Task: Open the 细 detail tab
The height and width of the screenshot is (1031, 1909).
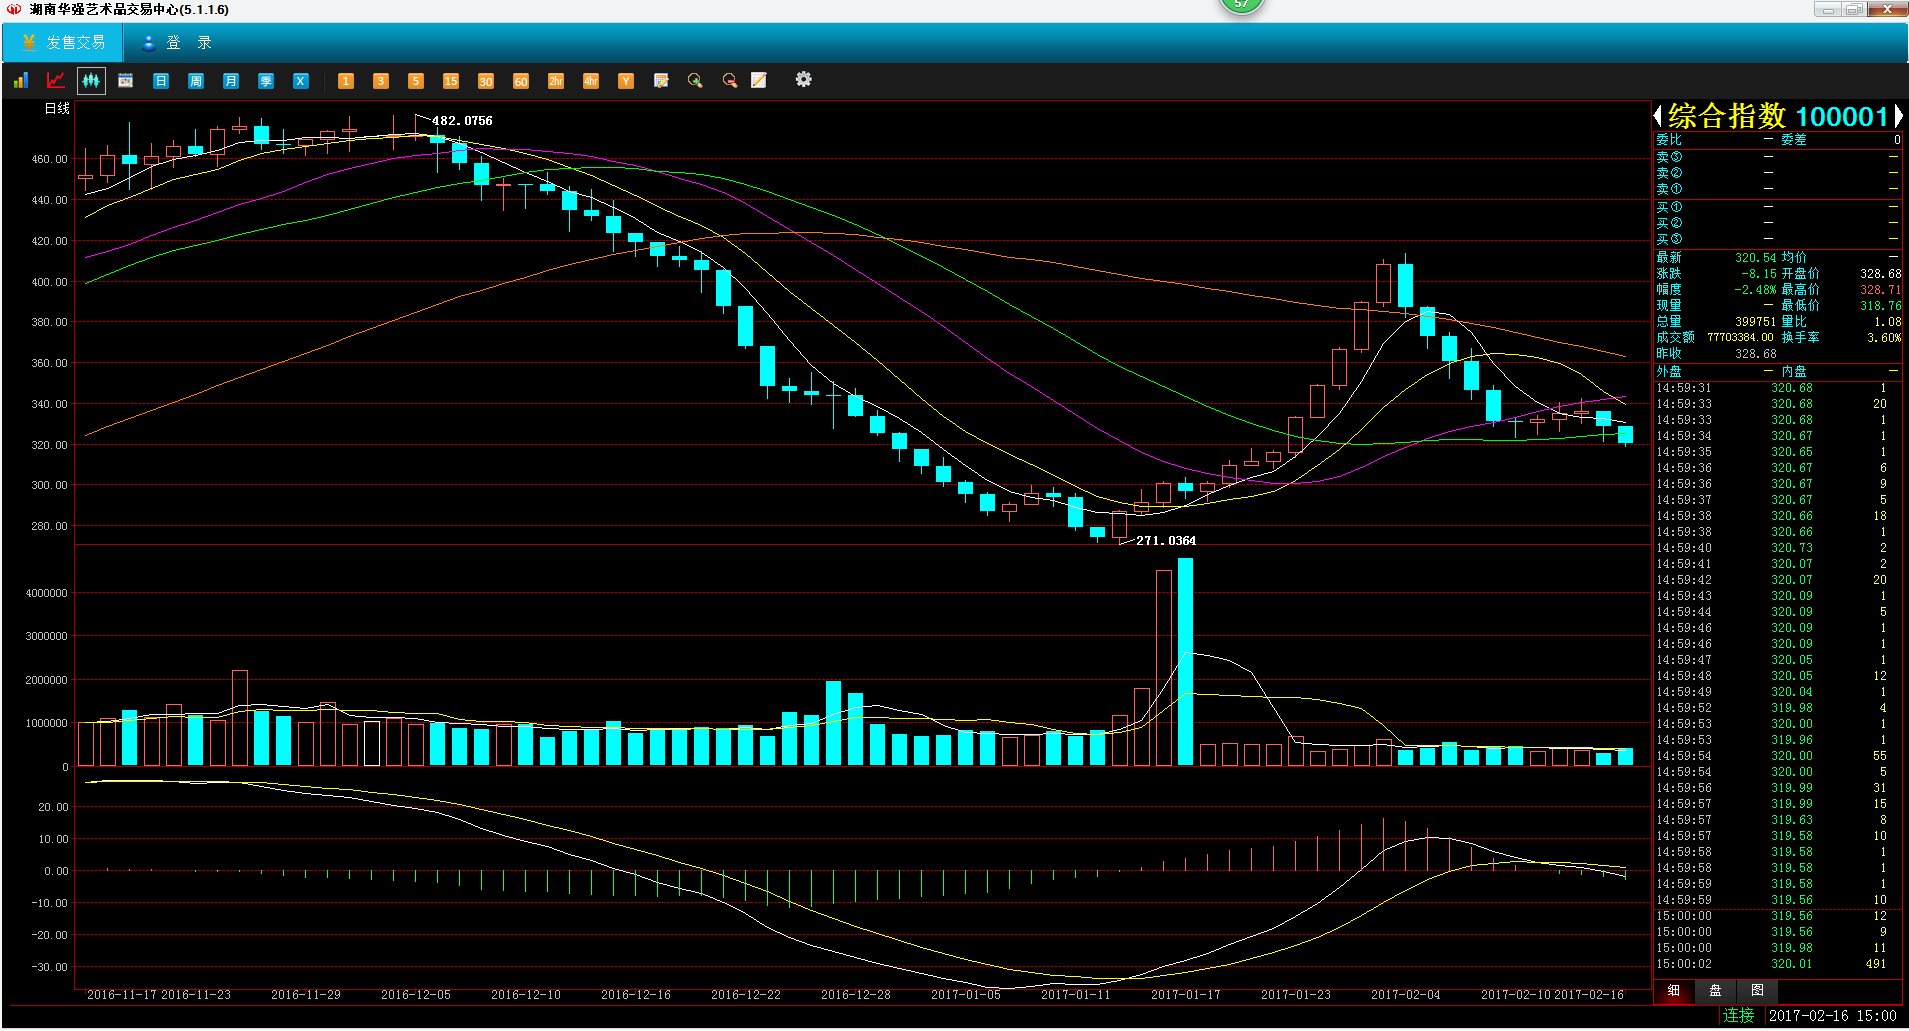Action: pyautogui.click(x=1673, y=991)
